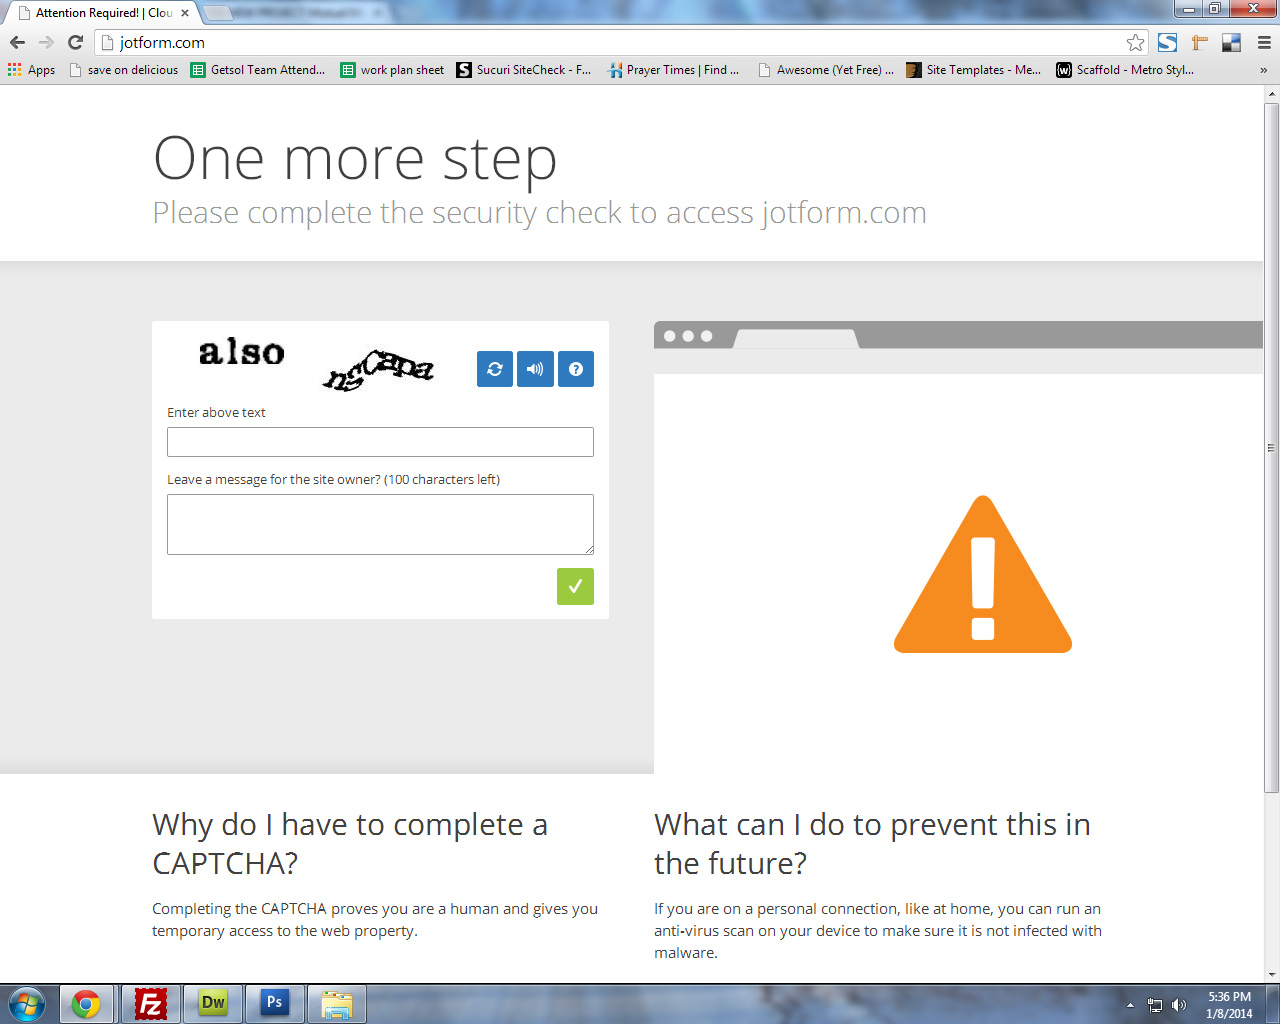Switch to the second blurred browser tab
The width and height of the screenshot is (1280, 1024).
(x=295, y=13)
